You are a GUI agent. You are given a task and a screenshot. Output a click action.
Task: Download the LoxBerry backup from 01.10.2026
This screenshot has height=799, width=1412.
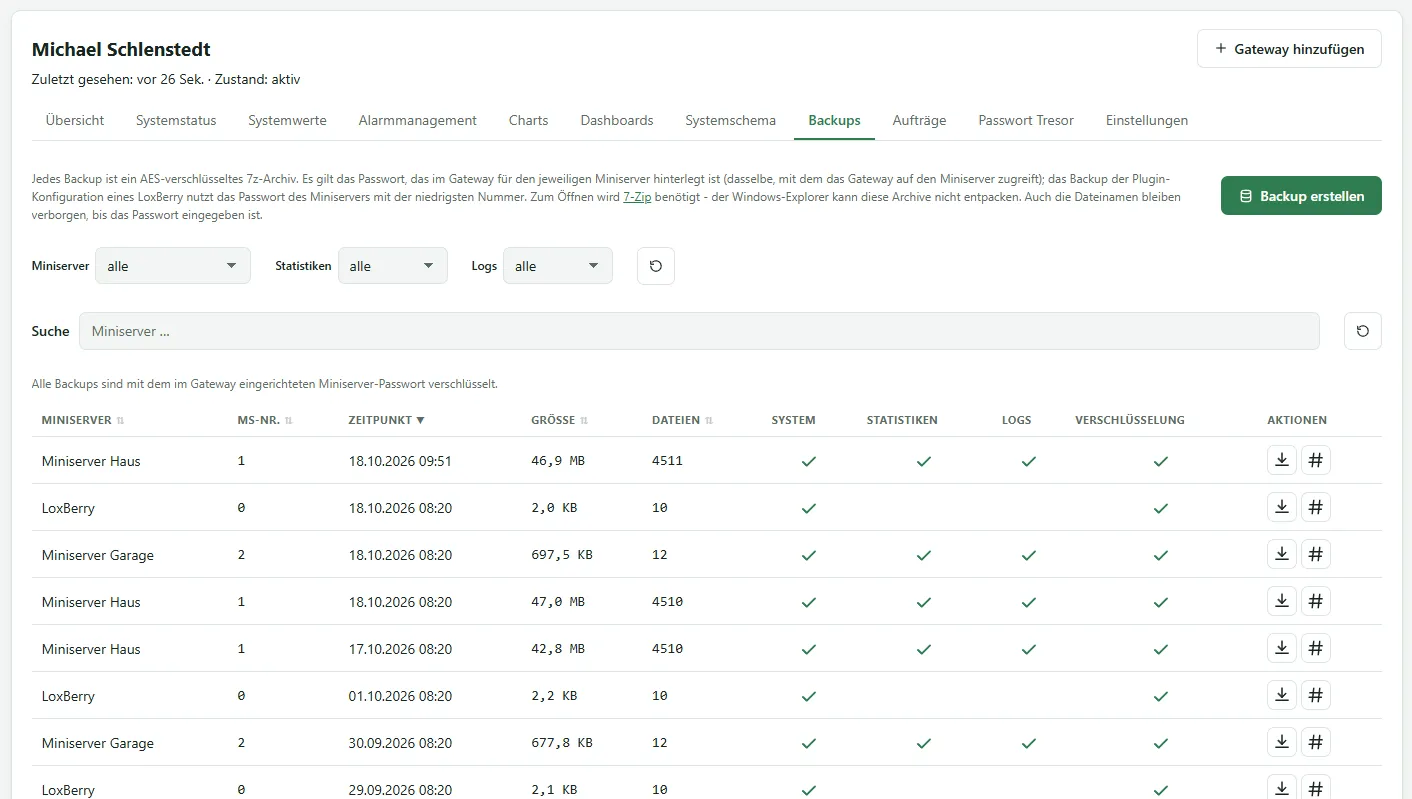pyautogui.click(x=1282, y=695)
